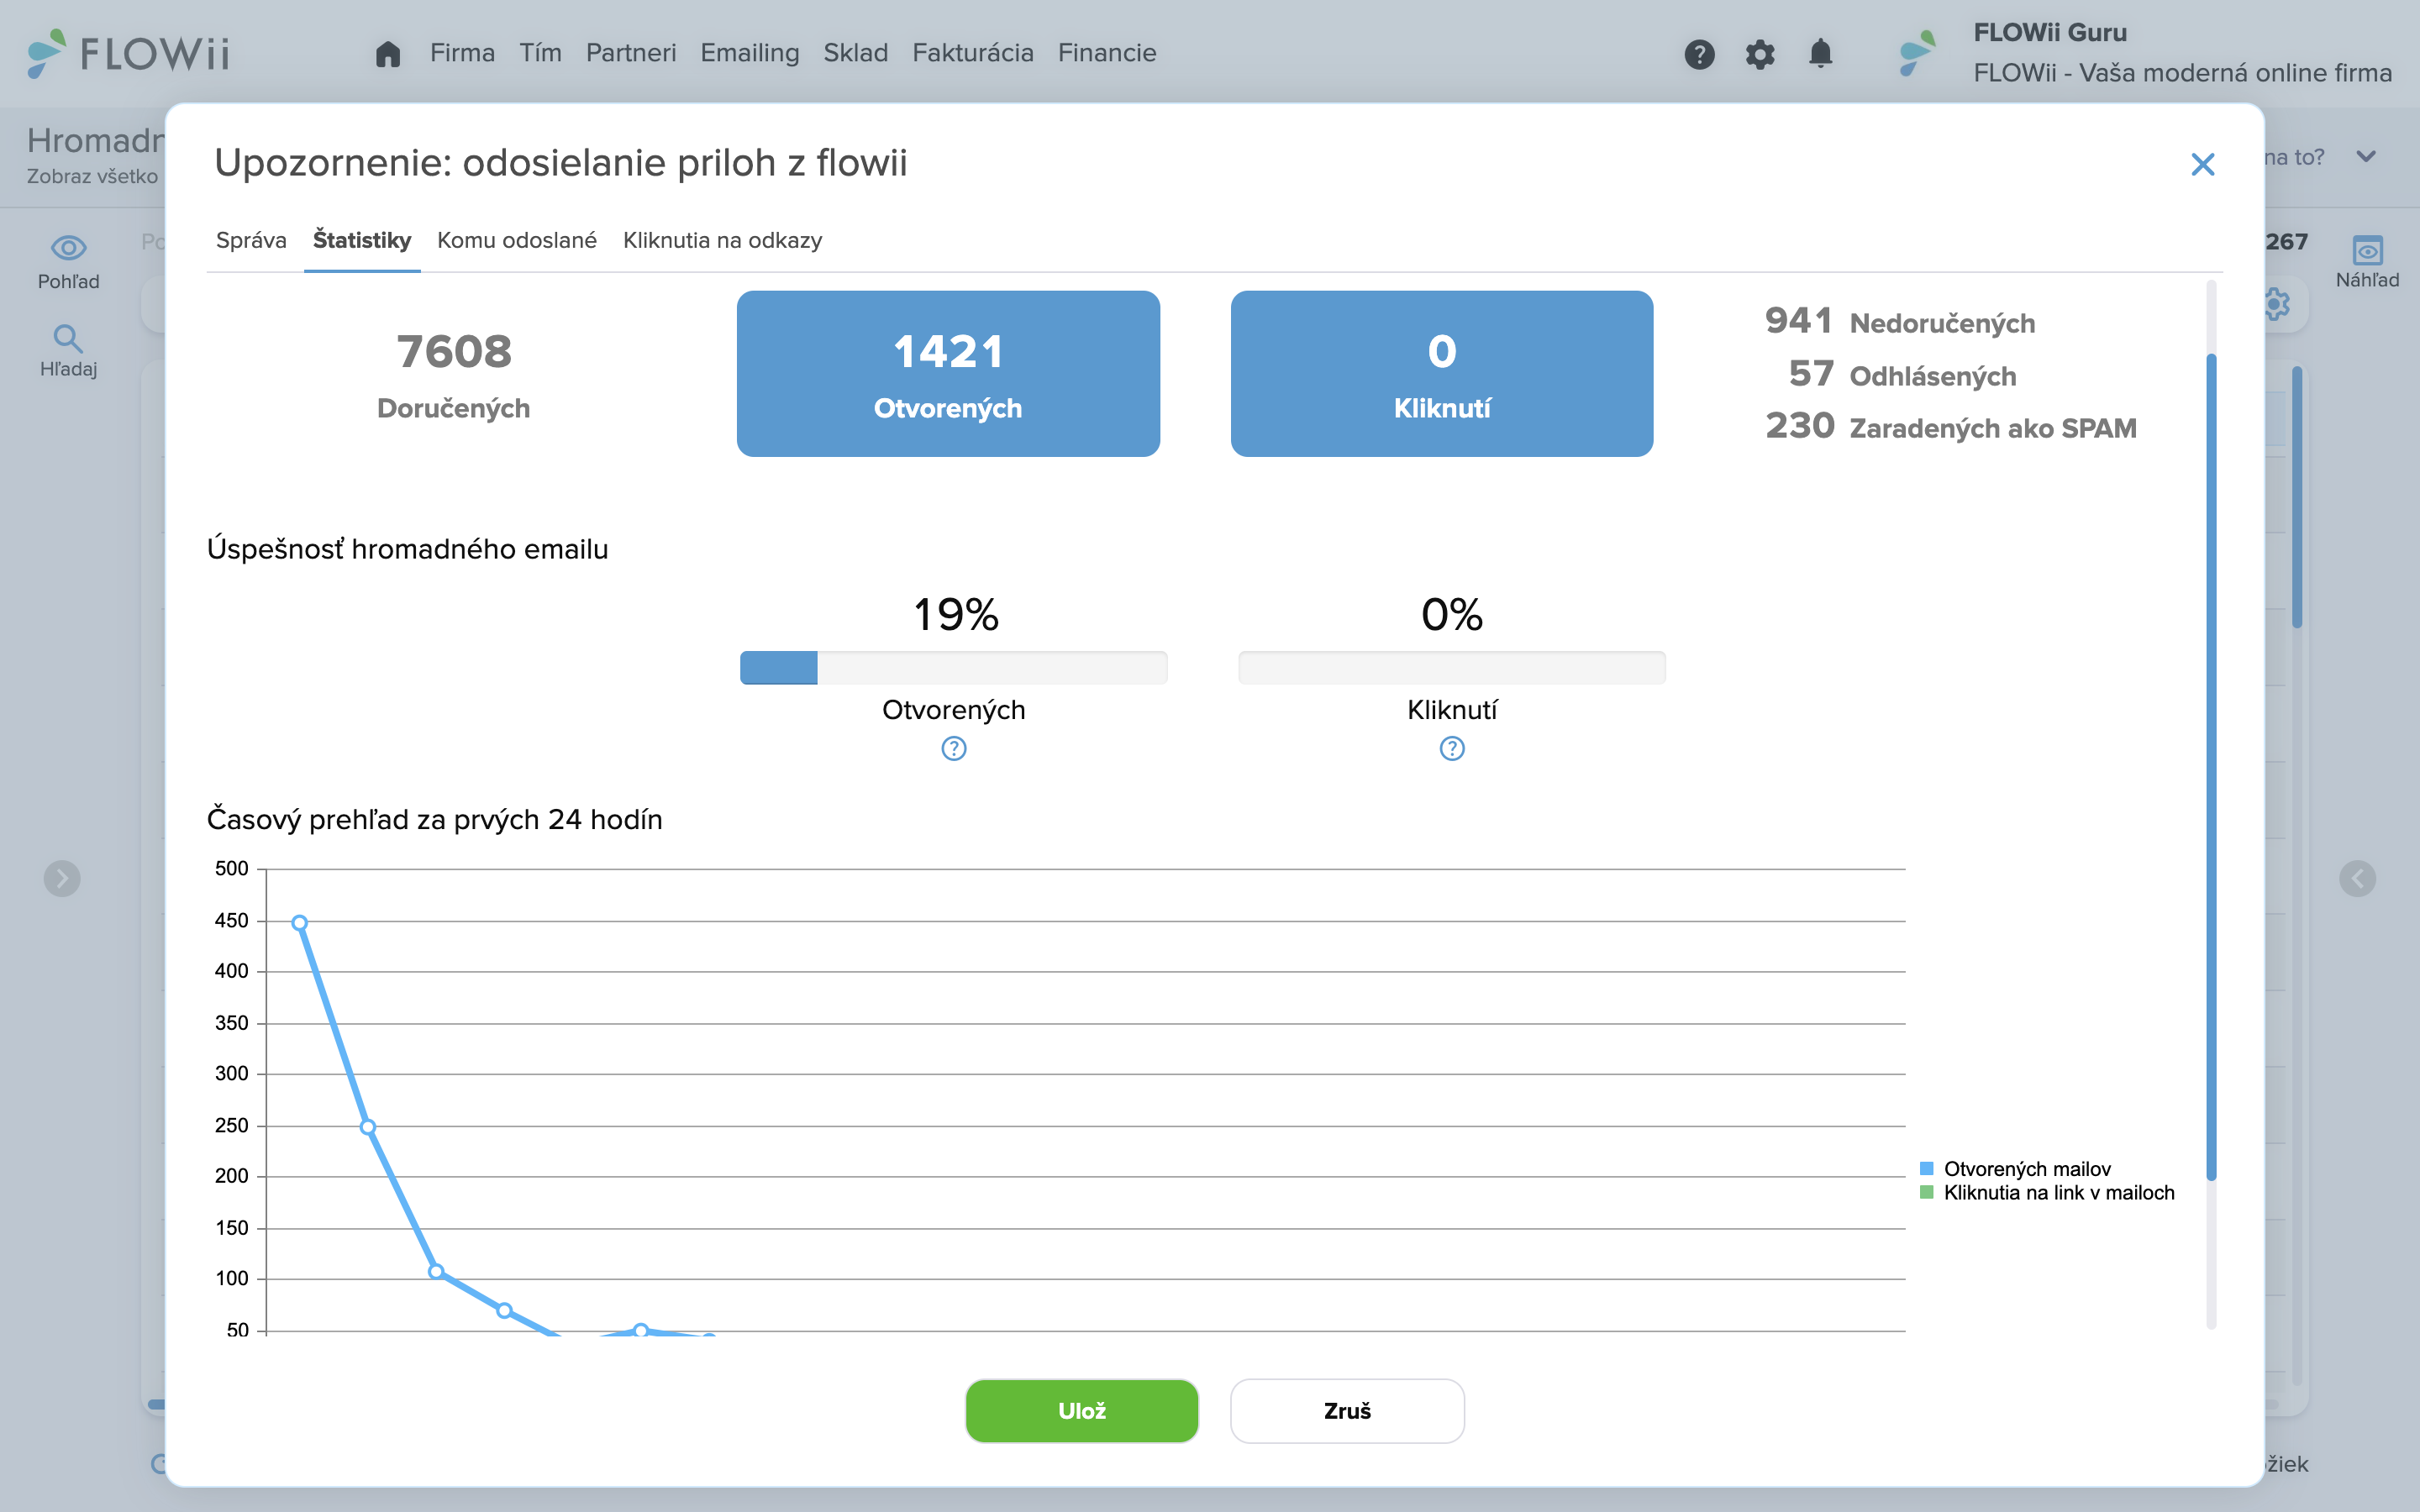The image size is (2420, 1512).
Task: Open notifications bell icon
Action: pyautogui.click(x=1821, y=53)
